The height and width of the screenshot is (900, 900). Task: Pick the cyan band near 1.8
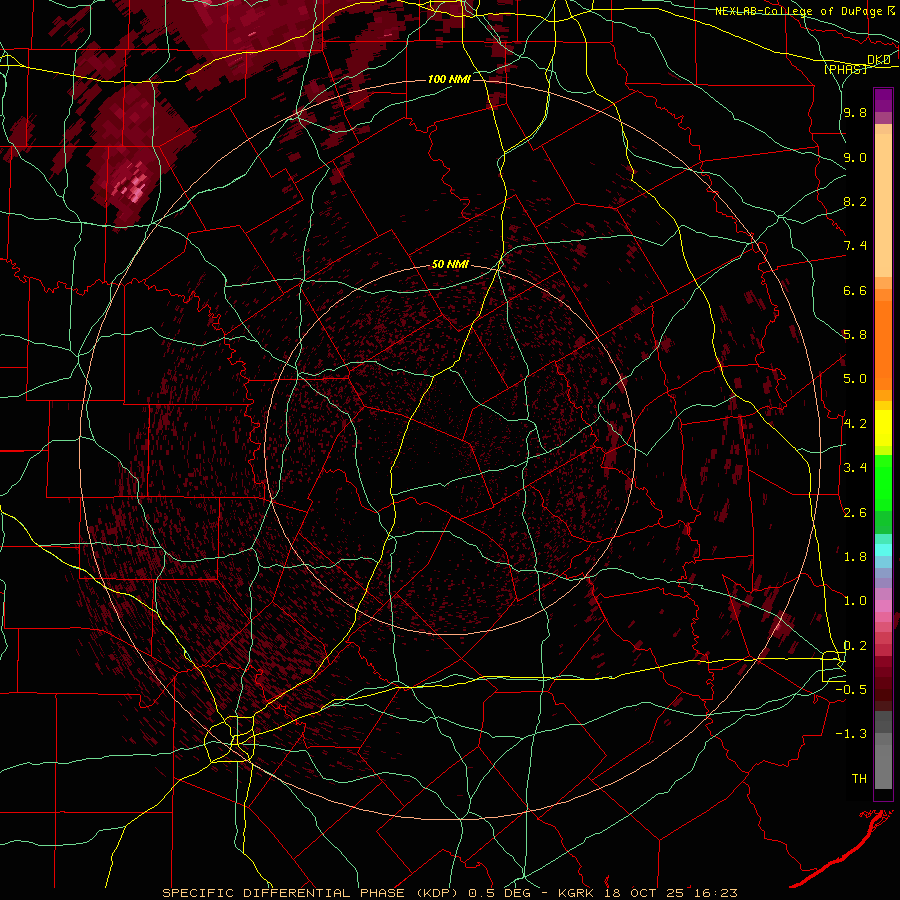pyautogui.click(x=883, y=550)
